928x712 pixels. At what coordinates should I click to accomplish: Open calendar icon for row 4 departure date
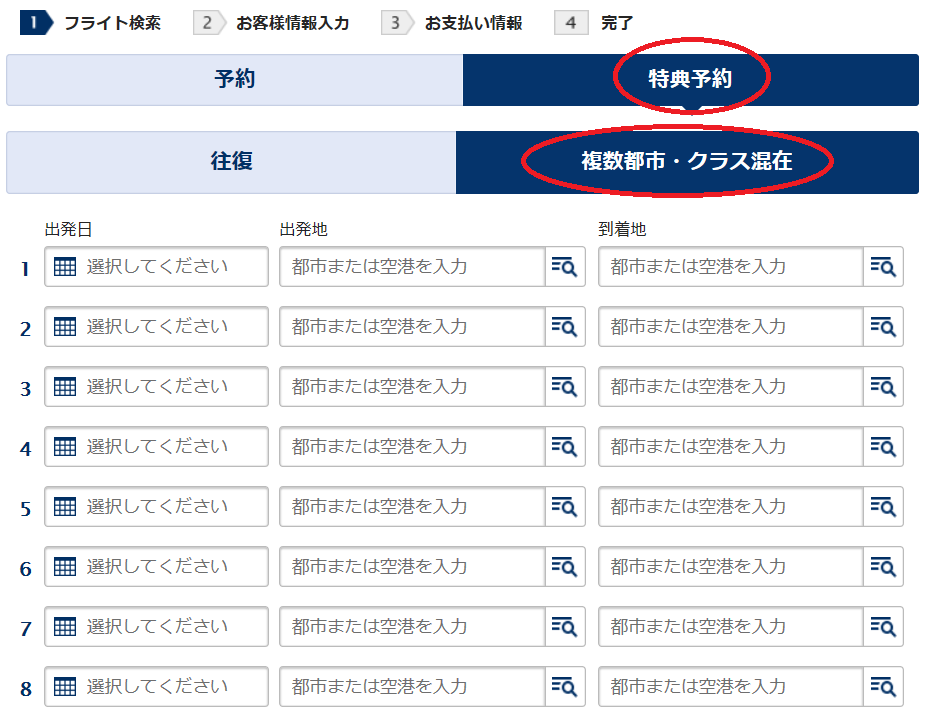click(65, 447)
